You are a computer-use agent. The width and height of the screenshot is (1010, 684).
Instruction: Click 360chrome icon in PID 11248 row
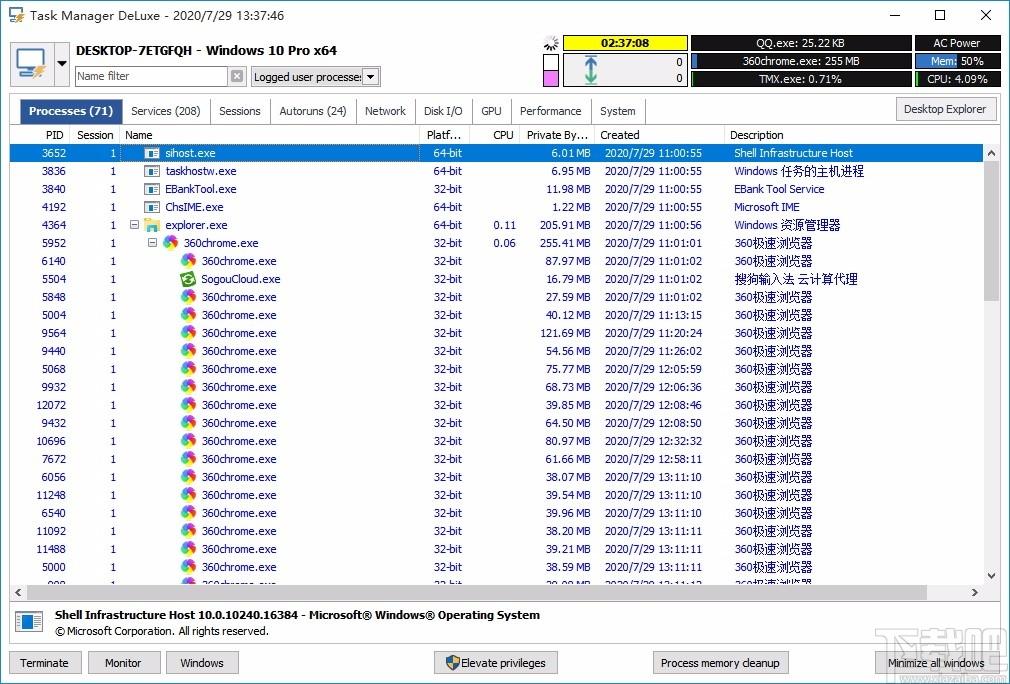pyautogui.click(x=188, y=495)
